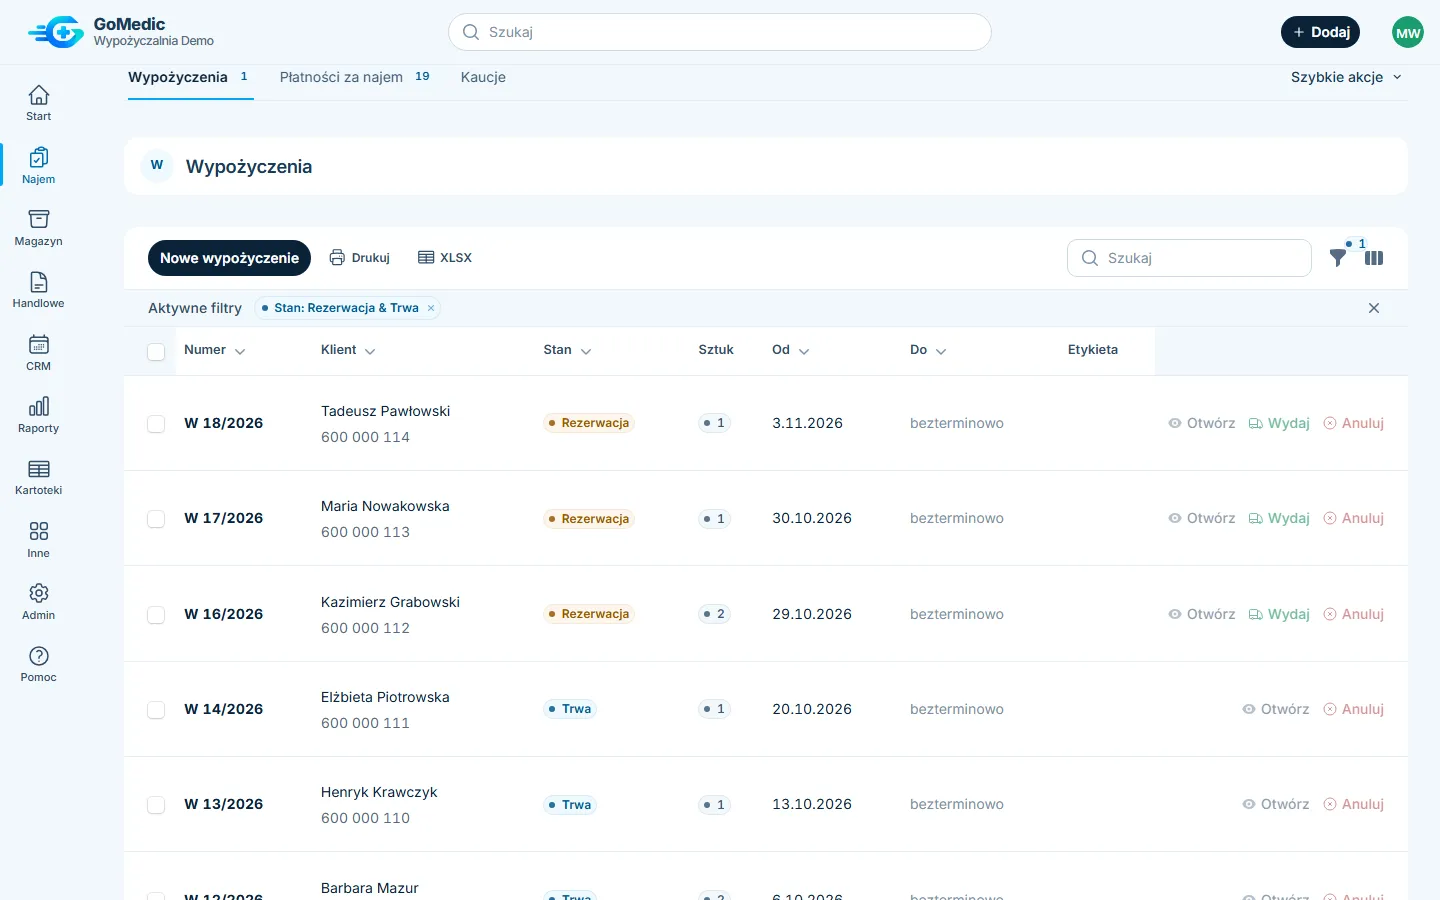Select the Wypożyczenia tab
The image size is (1440, 900).
click(190, 77)
